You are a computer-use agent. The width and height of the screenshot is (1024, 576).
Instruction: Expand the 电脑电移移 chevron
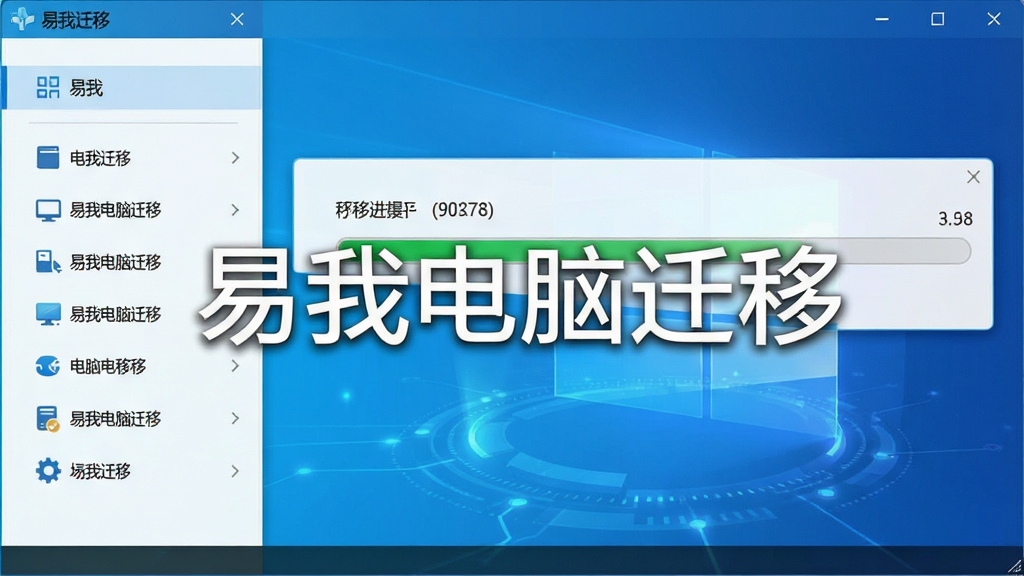[x=235, y=366]
